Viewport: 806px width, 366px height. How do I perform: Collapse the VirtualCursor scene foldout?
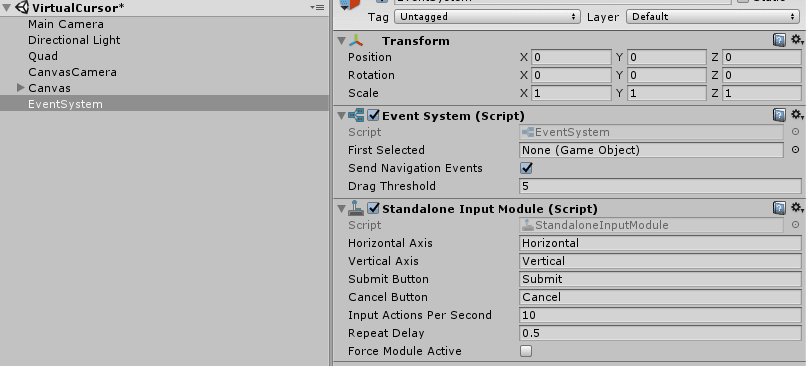[6, 8]
